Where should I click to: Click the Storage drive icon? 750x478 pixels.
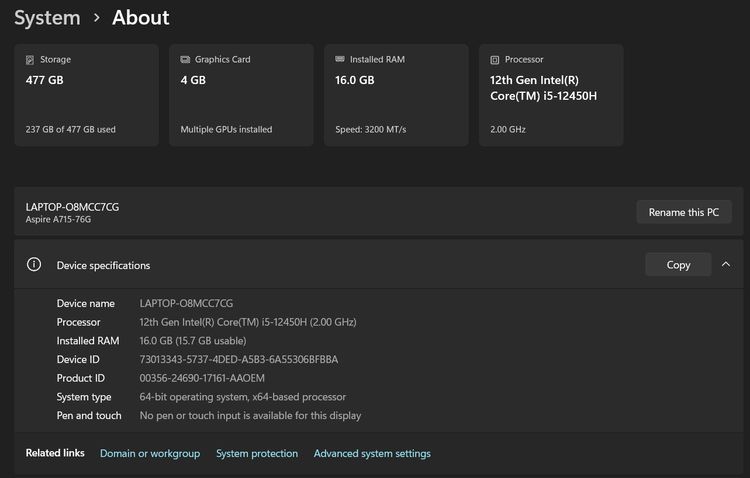(30, 60)
